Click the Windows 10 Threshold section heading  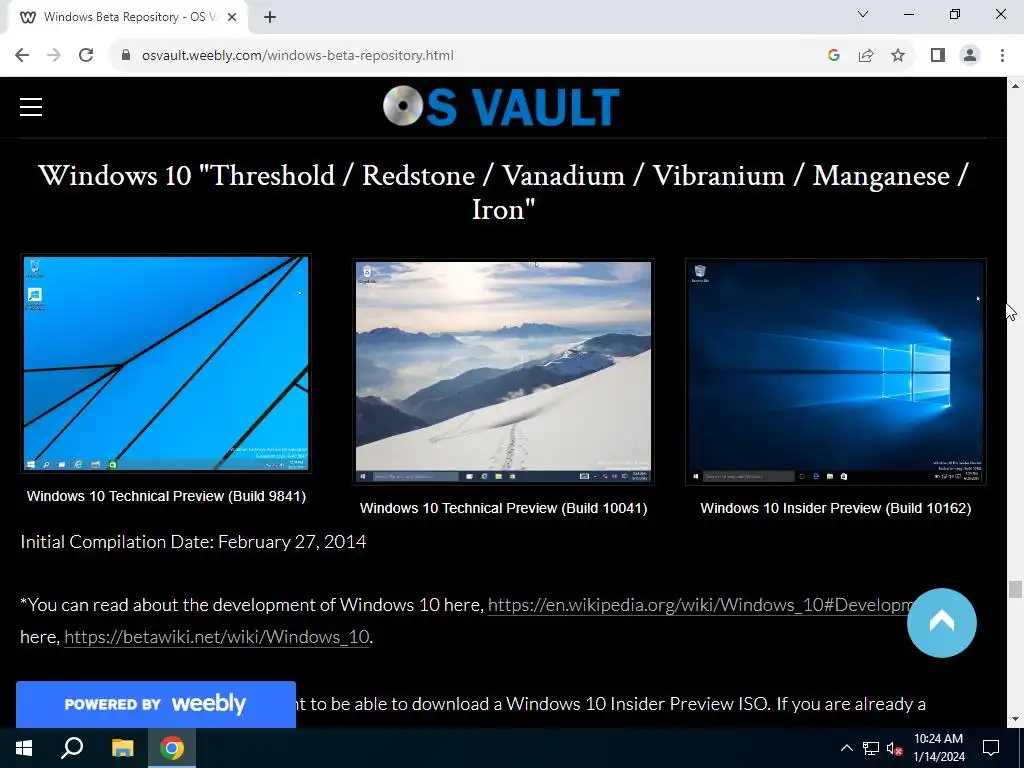tap(503, 192)
